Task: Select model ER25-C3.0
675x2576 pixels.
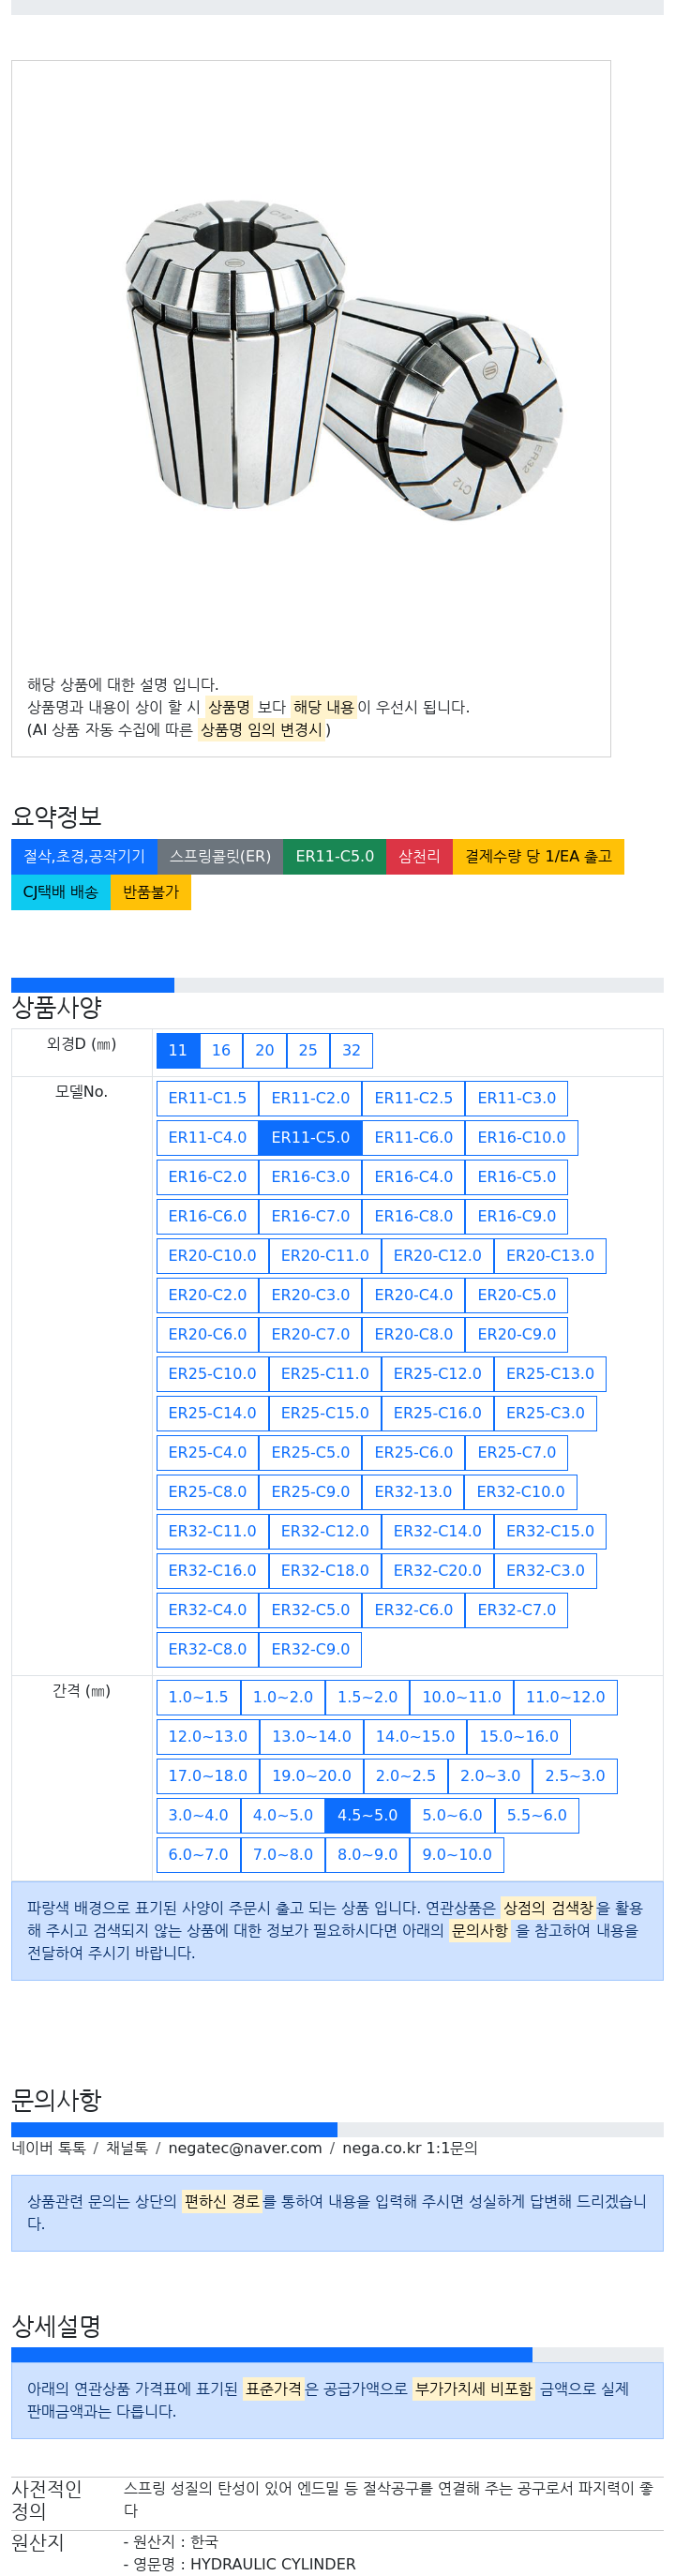Action: [x=545, y=1412]
